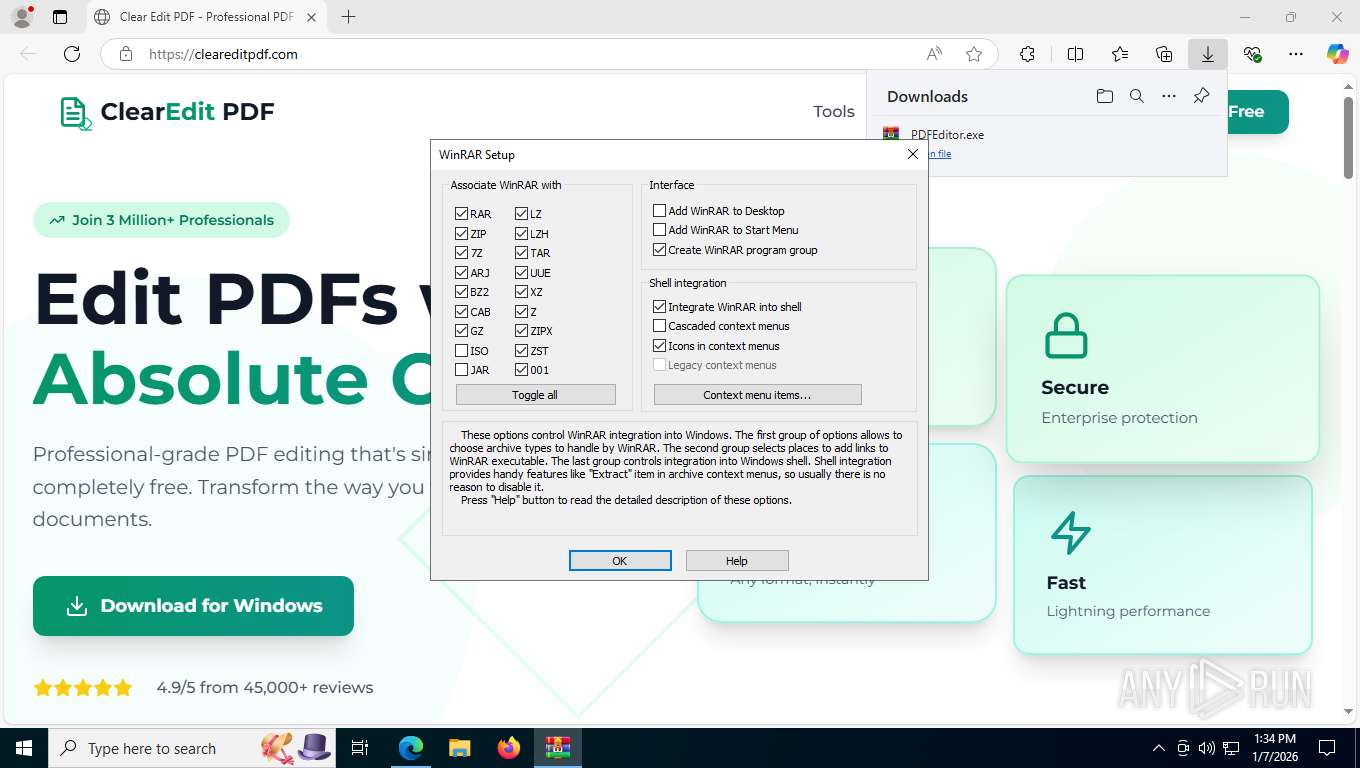Open a new browser tab
The width and height of the screenshot is (1360, 768).
[348, 17]
